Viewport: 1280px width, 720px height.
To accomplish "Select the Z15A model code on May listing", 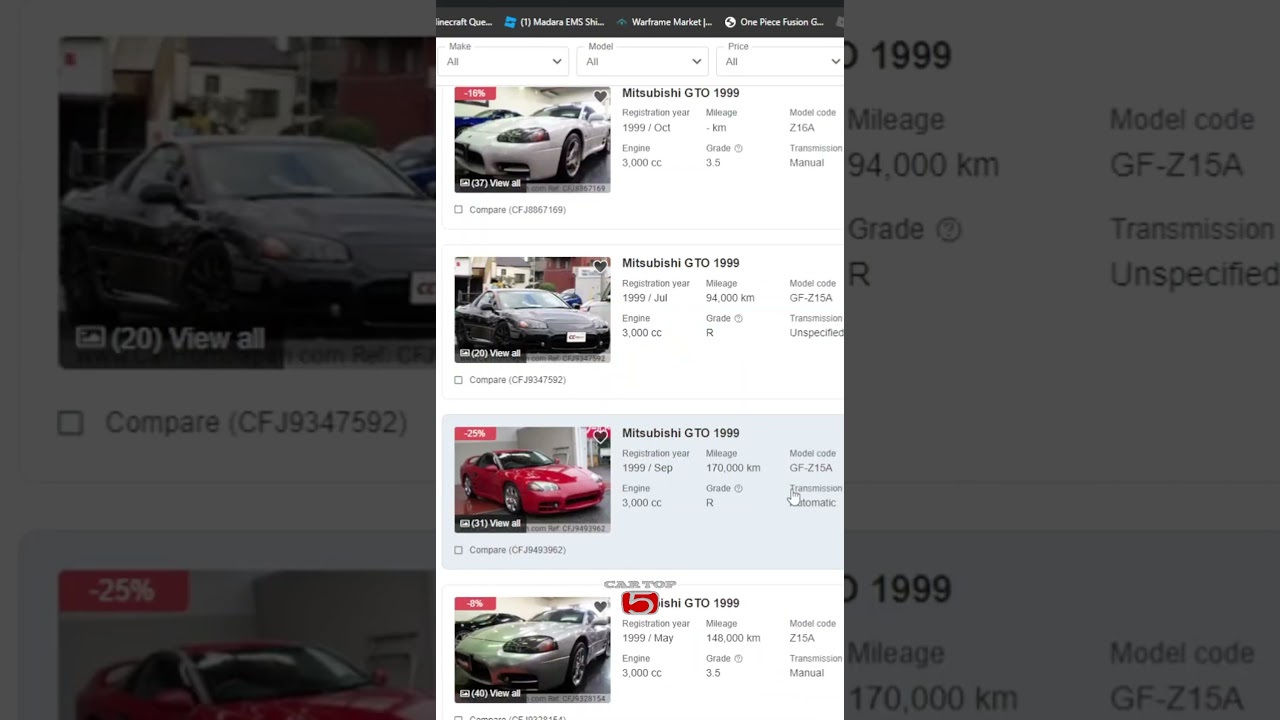I will pyautogui.click(x=802, y=638).
